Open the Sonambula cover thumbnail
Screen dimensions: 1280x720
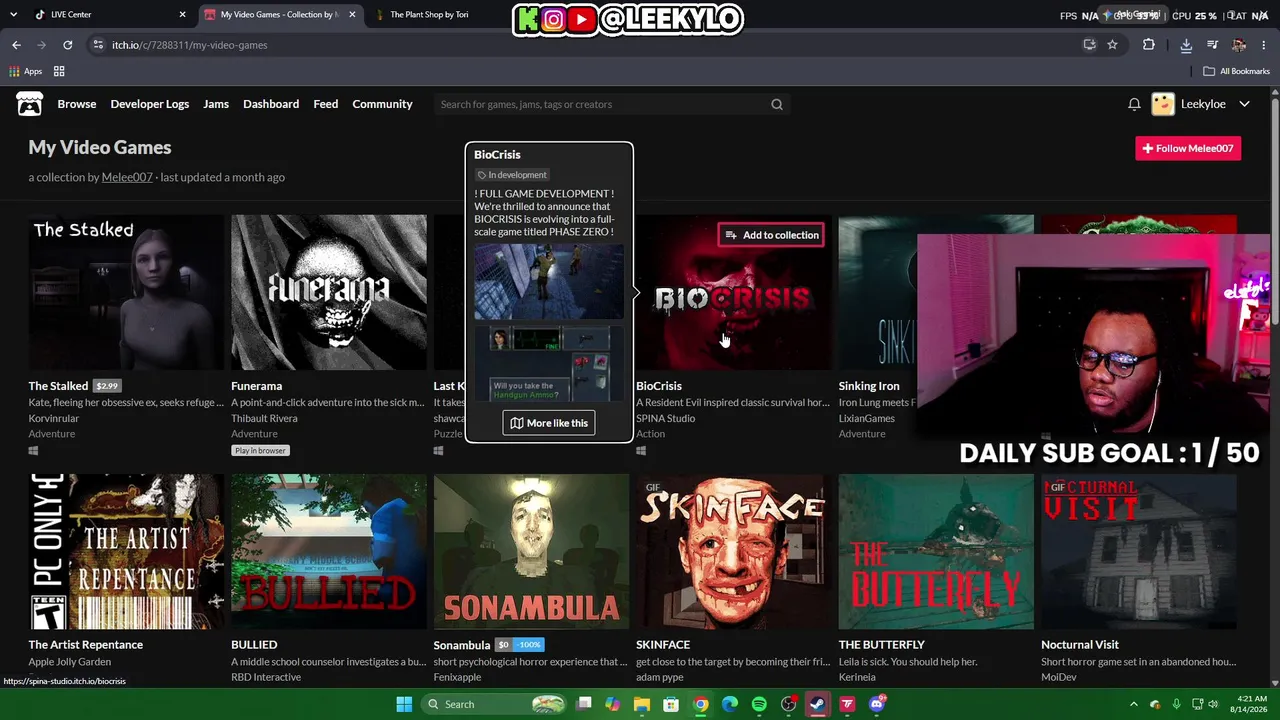pos(531,552)
